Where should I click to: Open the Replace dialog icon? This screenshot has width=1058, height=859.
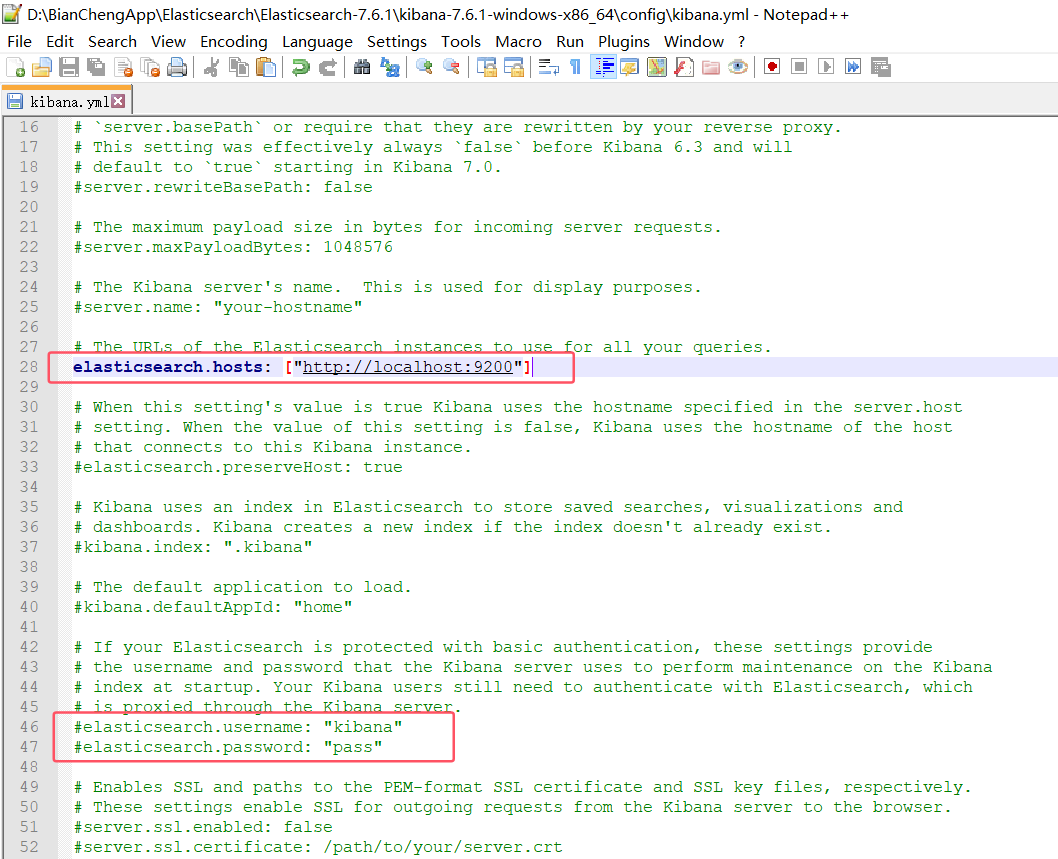[x=389, y=67]
